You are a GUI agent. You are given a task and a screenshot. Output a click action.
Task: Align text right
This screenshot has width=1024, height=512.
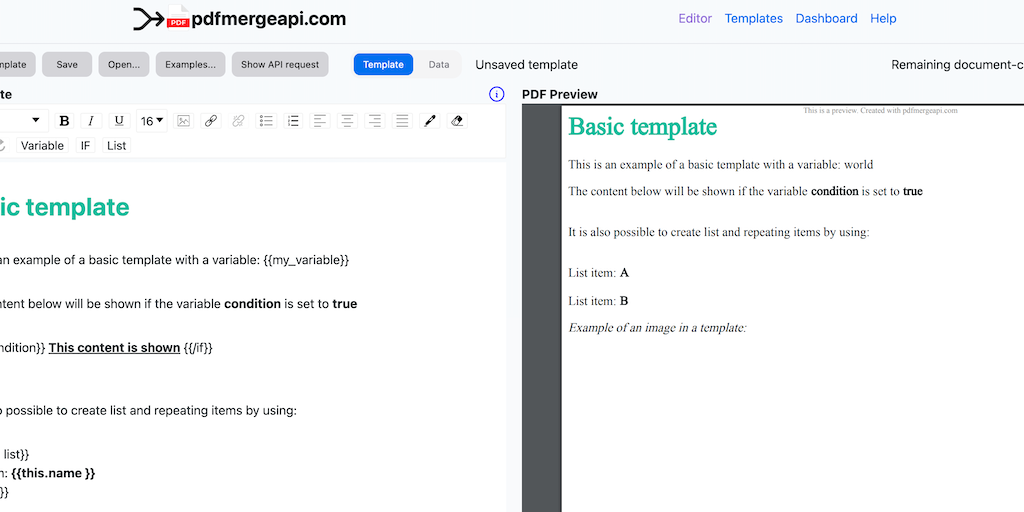tap(375, 121)
